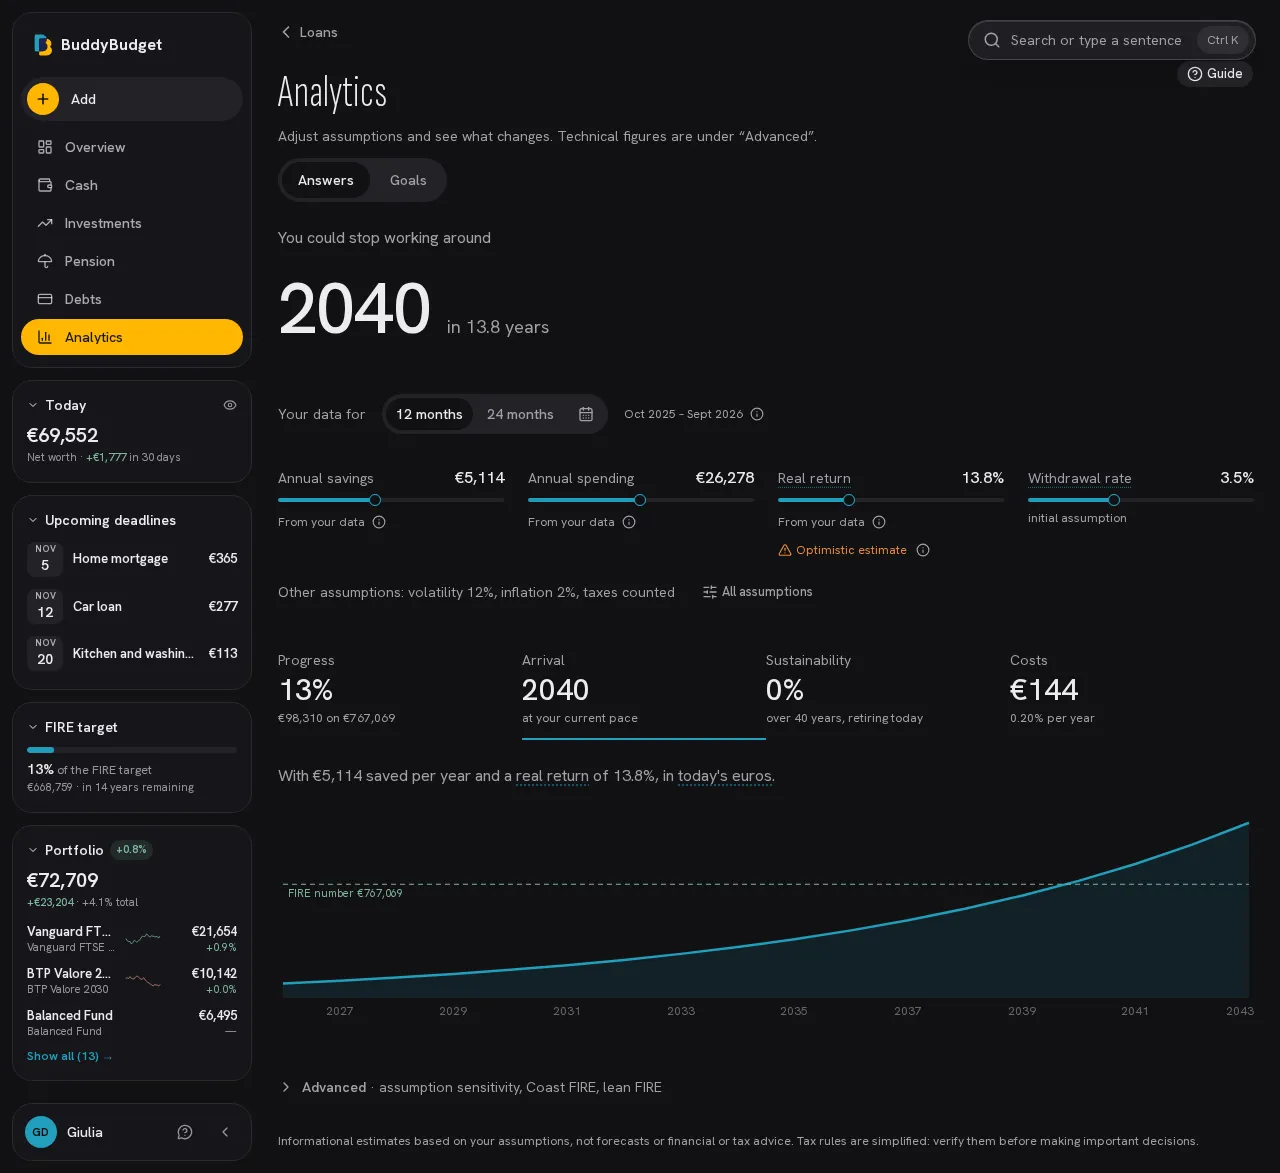Viewport: 1280px width, 1173px height.
Task: Select the 12 months data period
Action: (429, 414)
